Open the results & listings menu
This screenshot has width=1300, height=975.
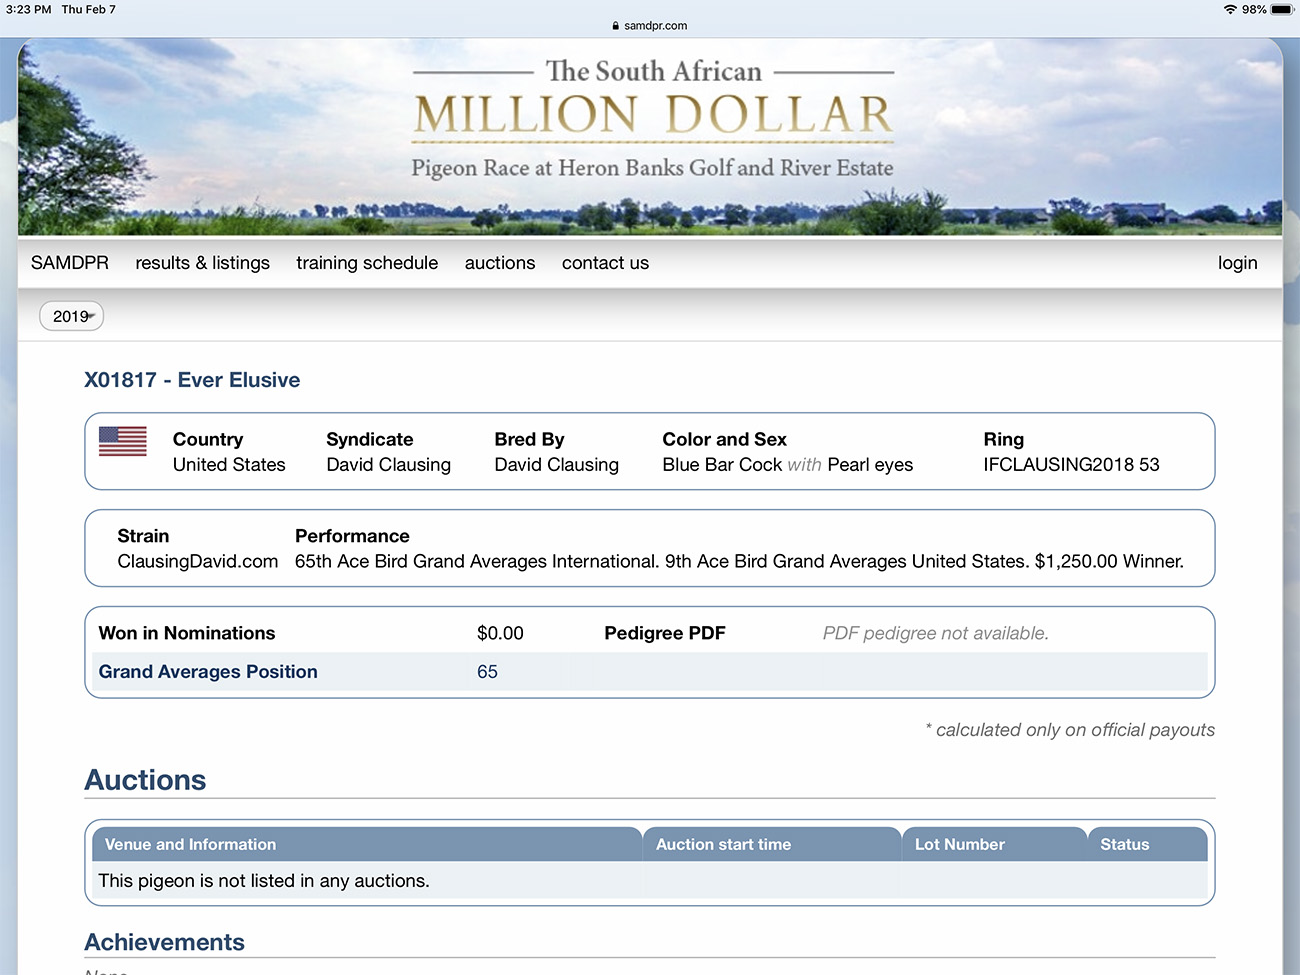coord(203,263)
